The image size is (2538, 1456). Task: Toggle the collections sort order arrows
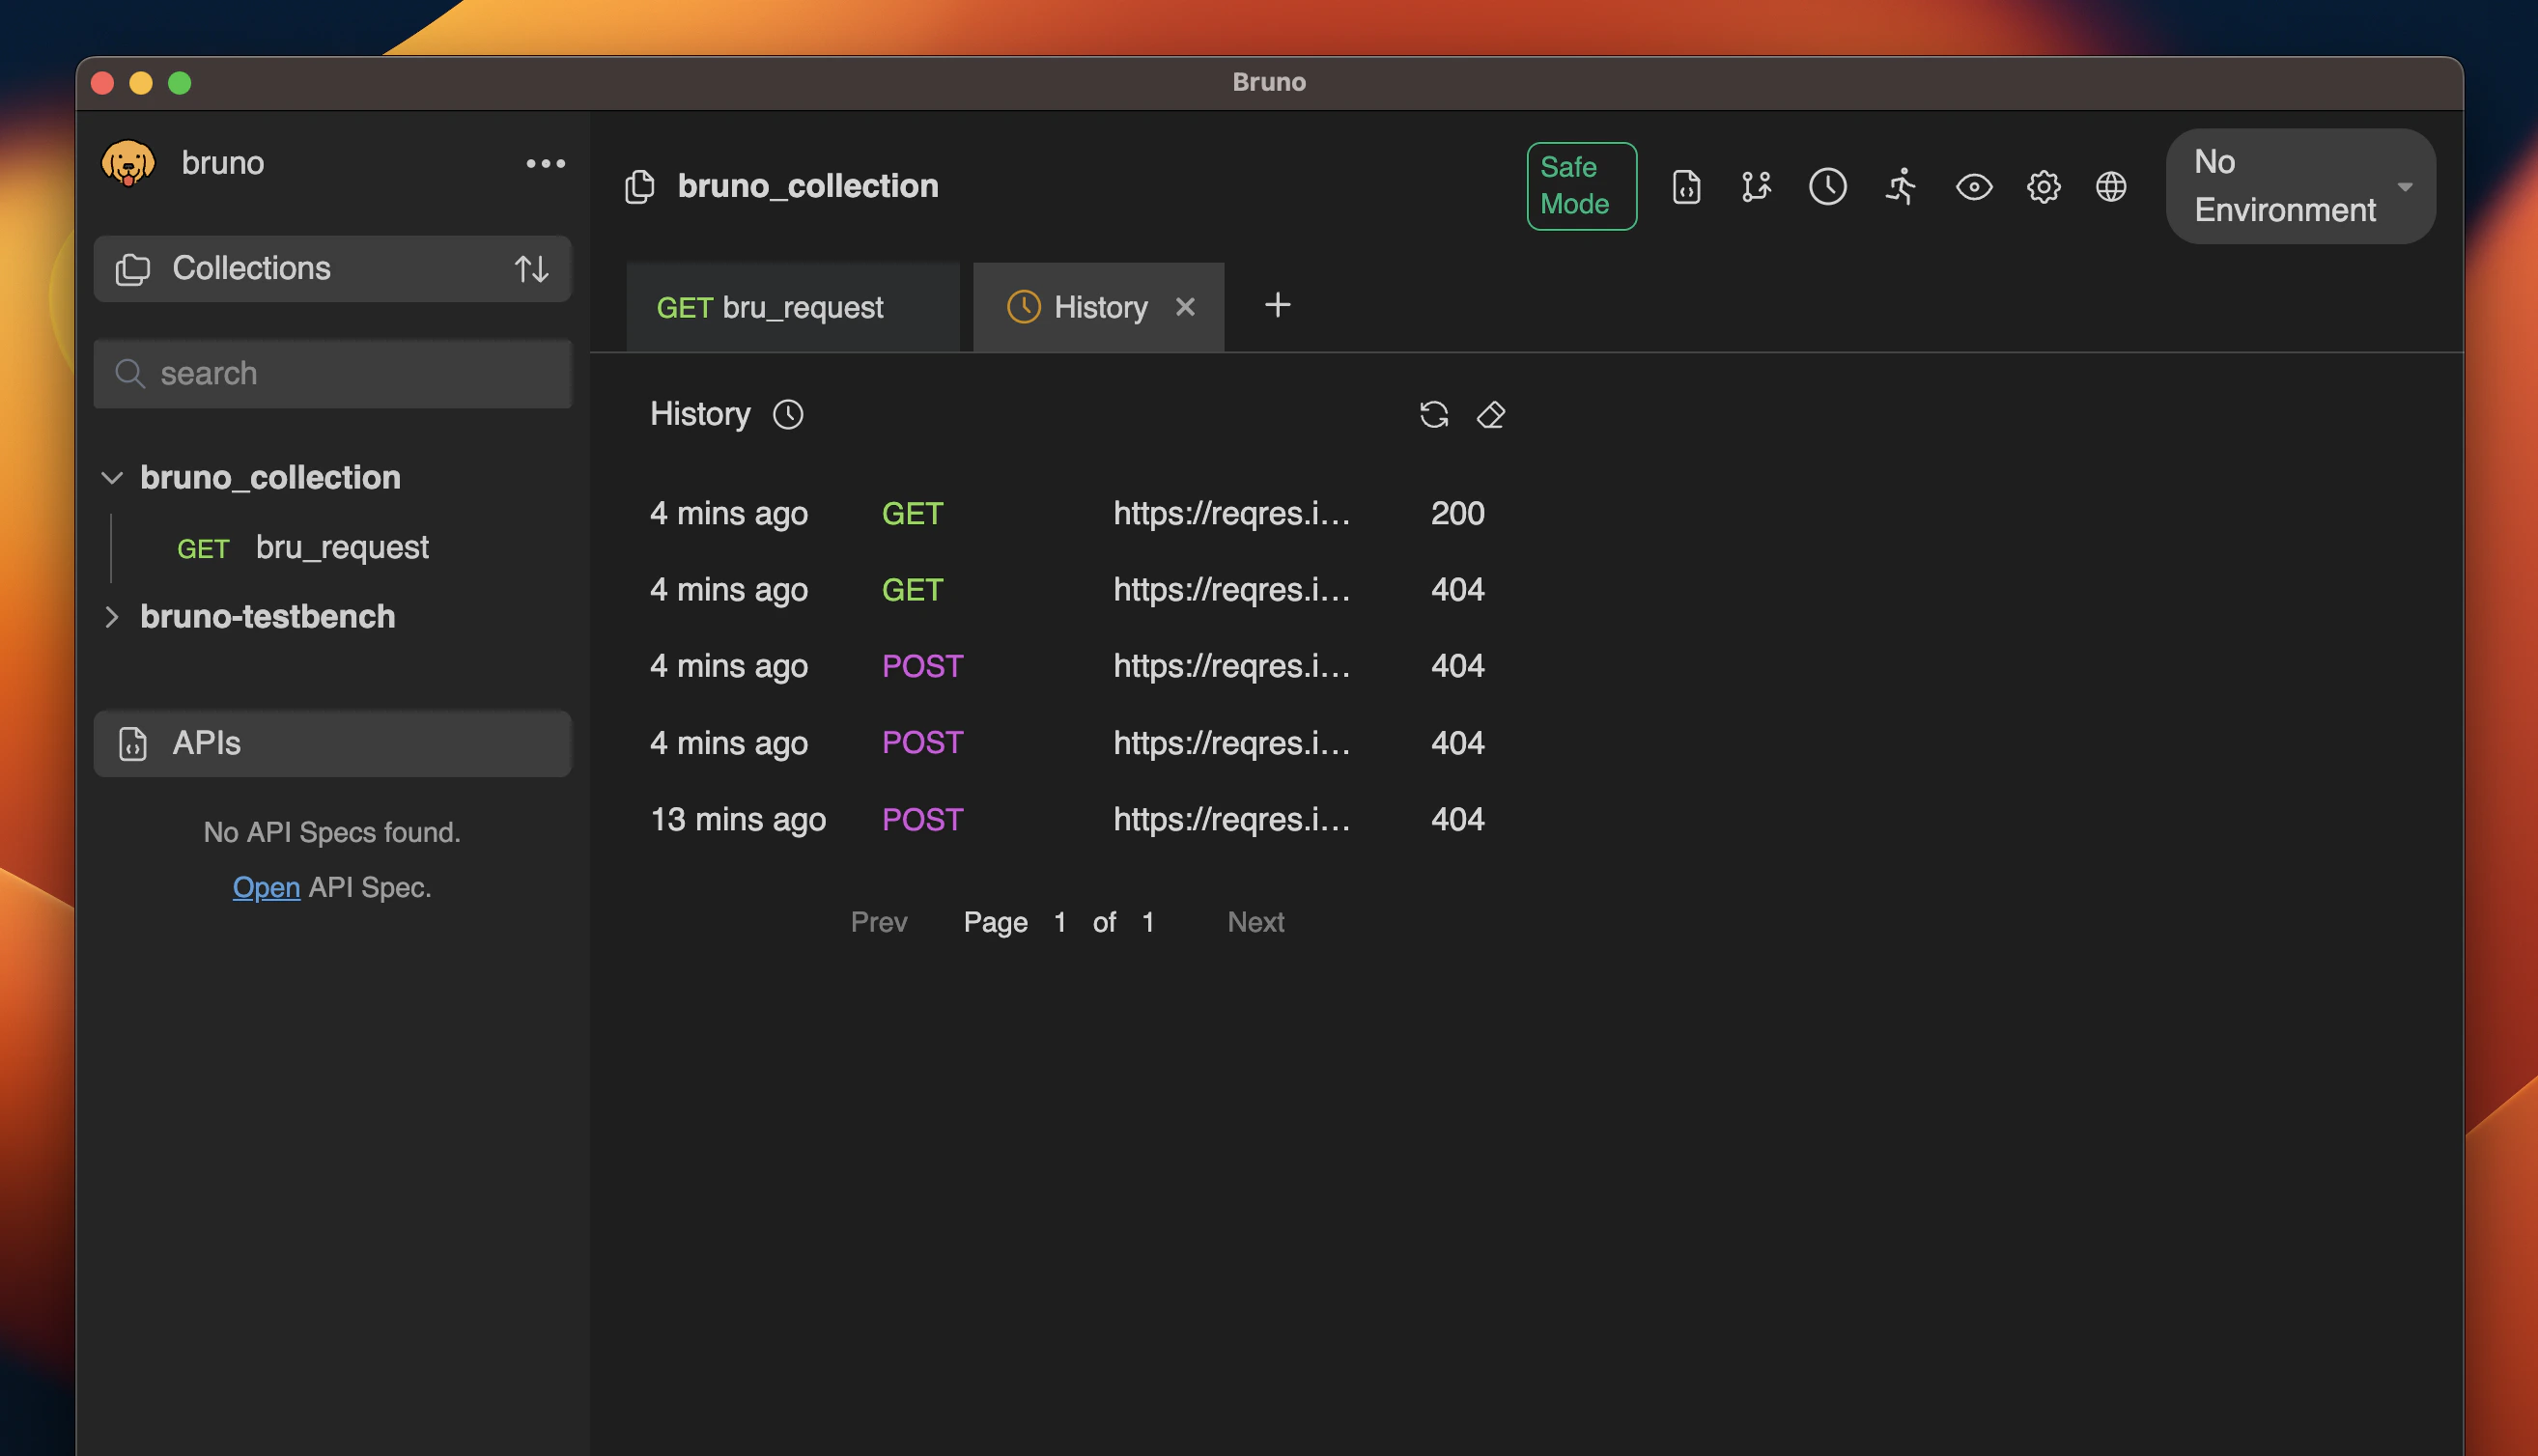531,269
